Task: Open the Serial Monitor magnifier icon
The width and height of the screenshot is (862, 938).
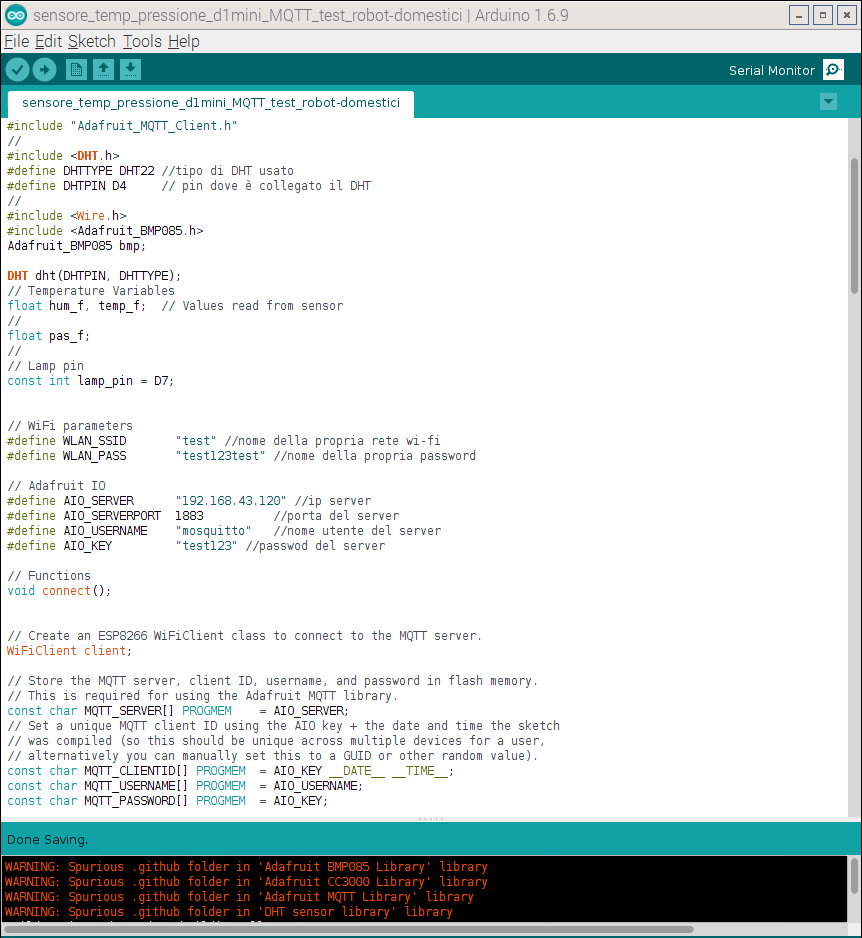Action: 833,70
